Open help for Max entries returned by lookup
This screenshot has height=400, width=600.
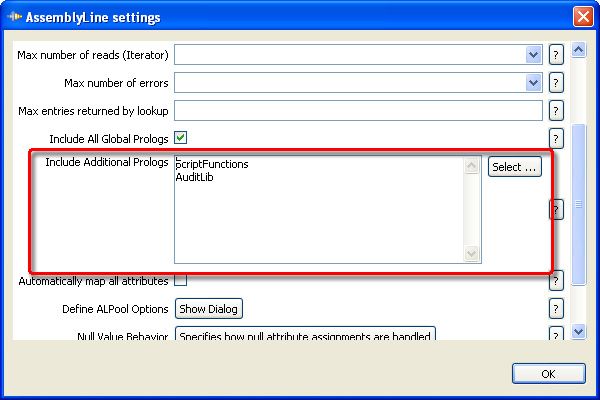556,111
